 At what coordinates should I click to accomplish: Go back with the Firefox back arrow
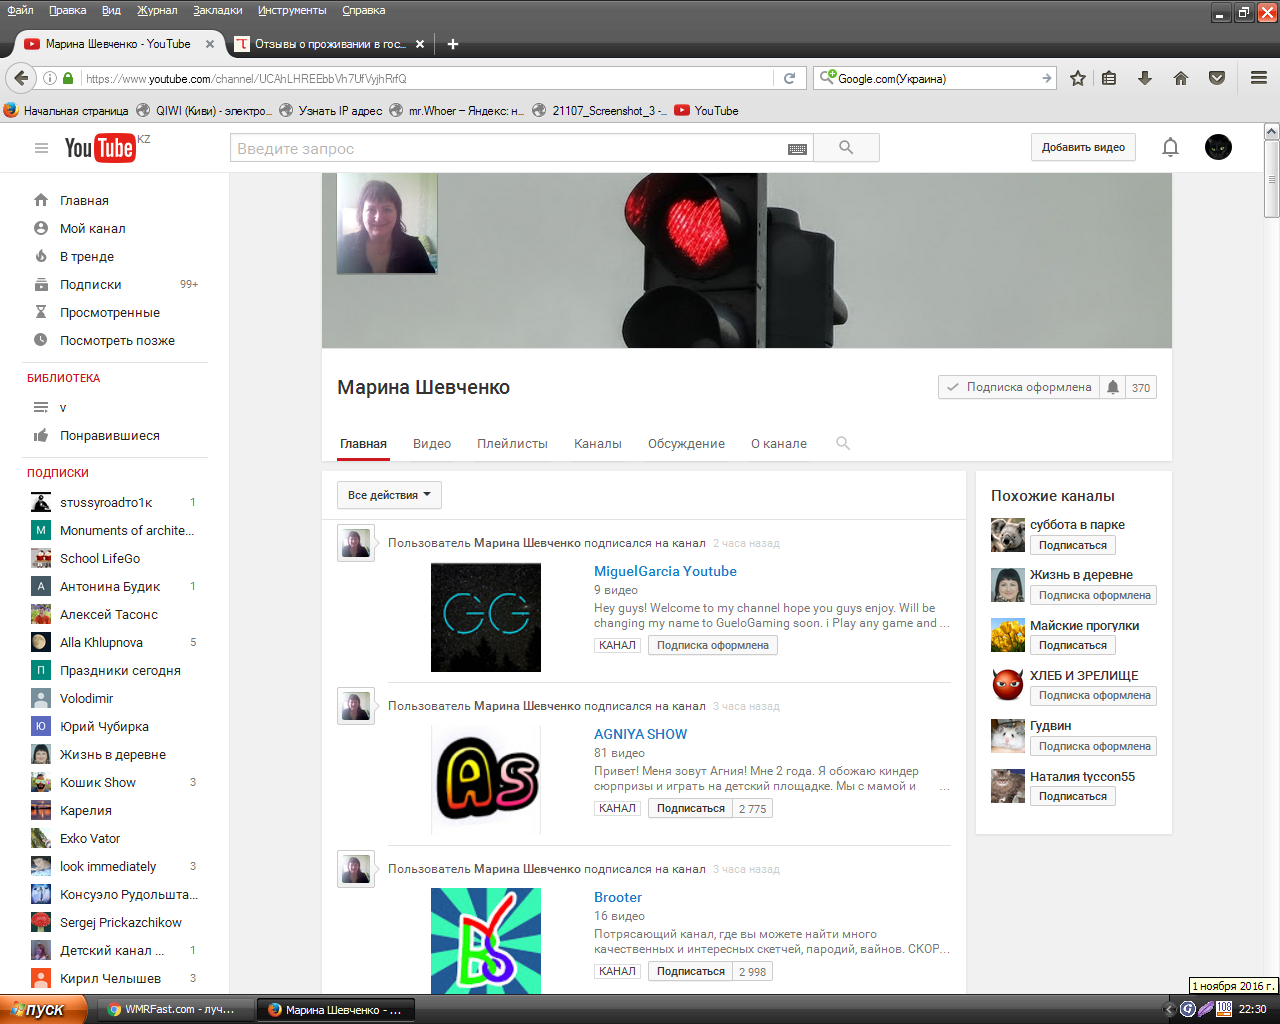tap(21, 78)
